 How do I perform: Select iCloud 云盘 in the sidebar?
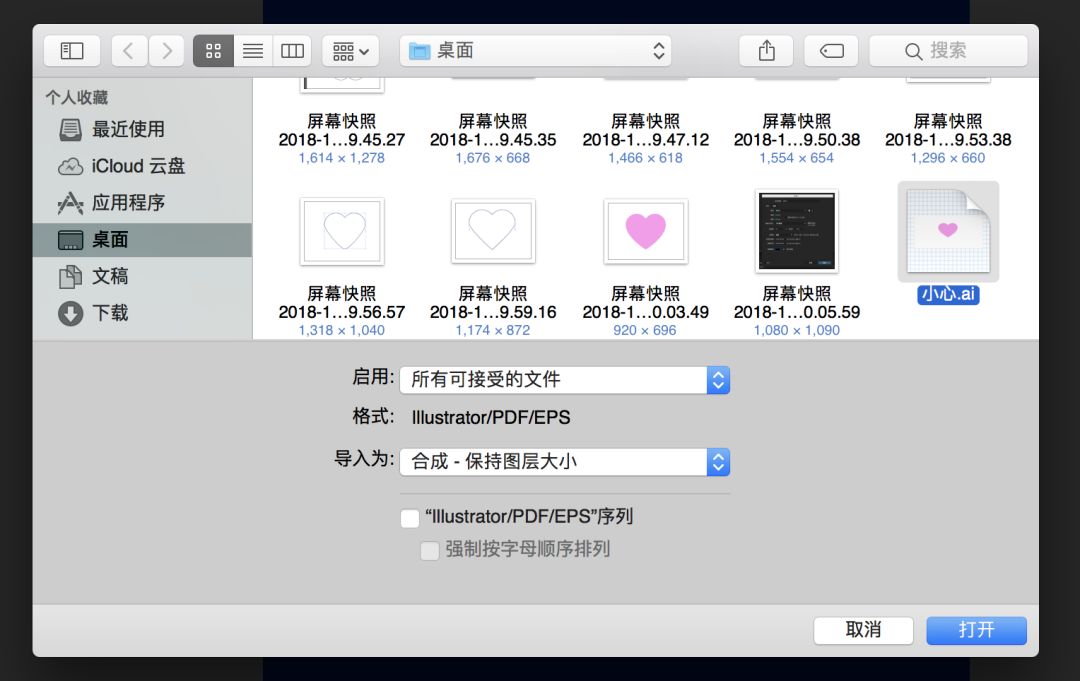(x=143, y=166)
